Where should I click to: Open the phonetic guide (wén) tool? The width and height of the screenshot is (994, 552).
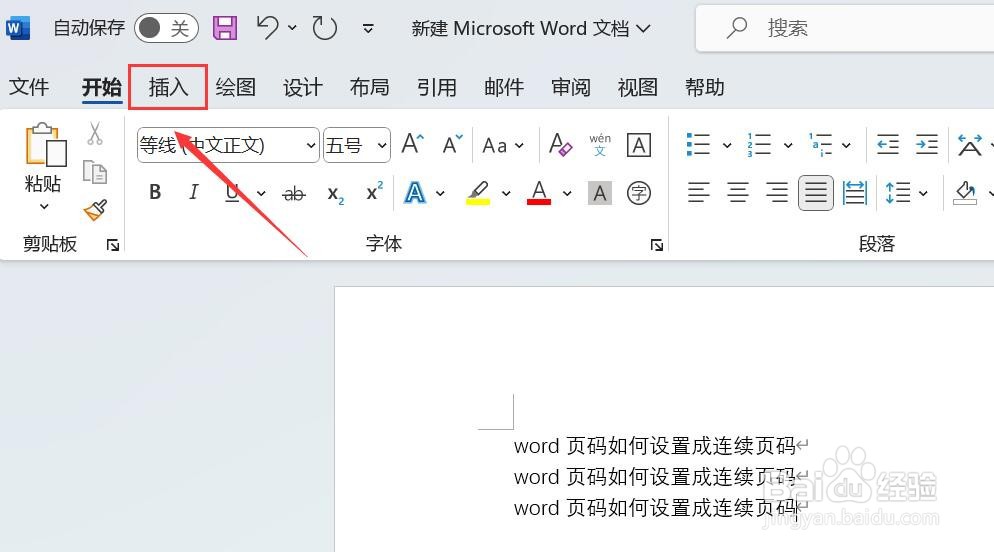600,144
